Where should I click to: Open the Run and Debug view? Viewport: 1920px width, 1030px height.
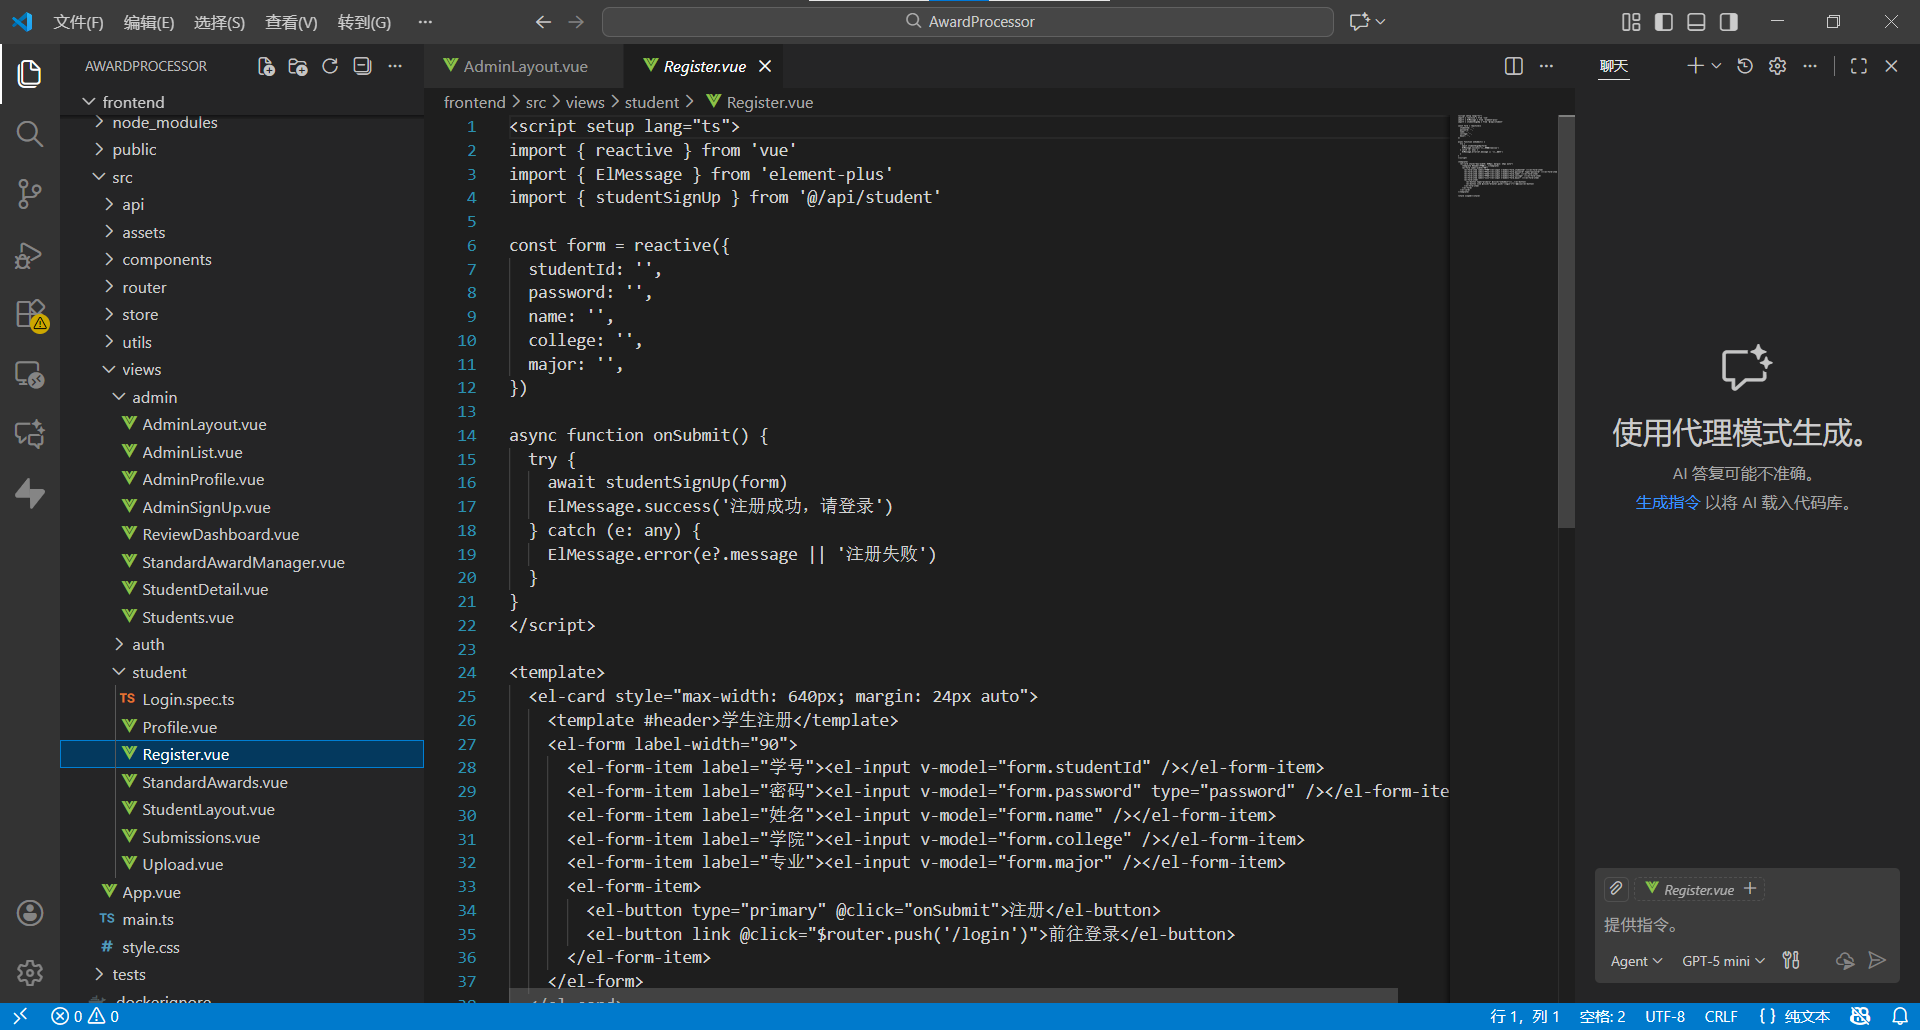pyautogui.click(x=30, y=255)
